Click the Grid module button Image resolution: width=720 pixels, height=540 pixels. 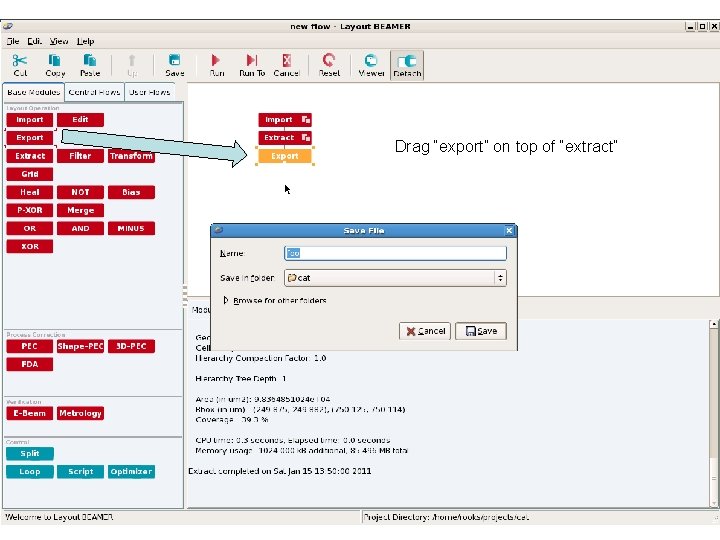(30, 174)
